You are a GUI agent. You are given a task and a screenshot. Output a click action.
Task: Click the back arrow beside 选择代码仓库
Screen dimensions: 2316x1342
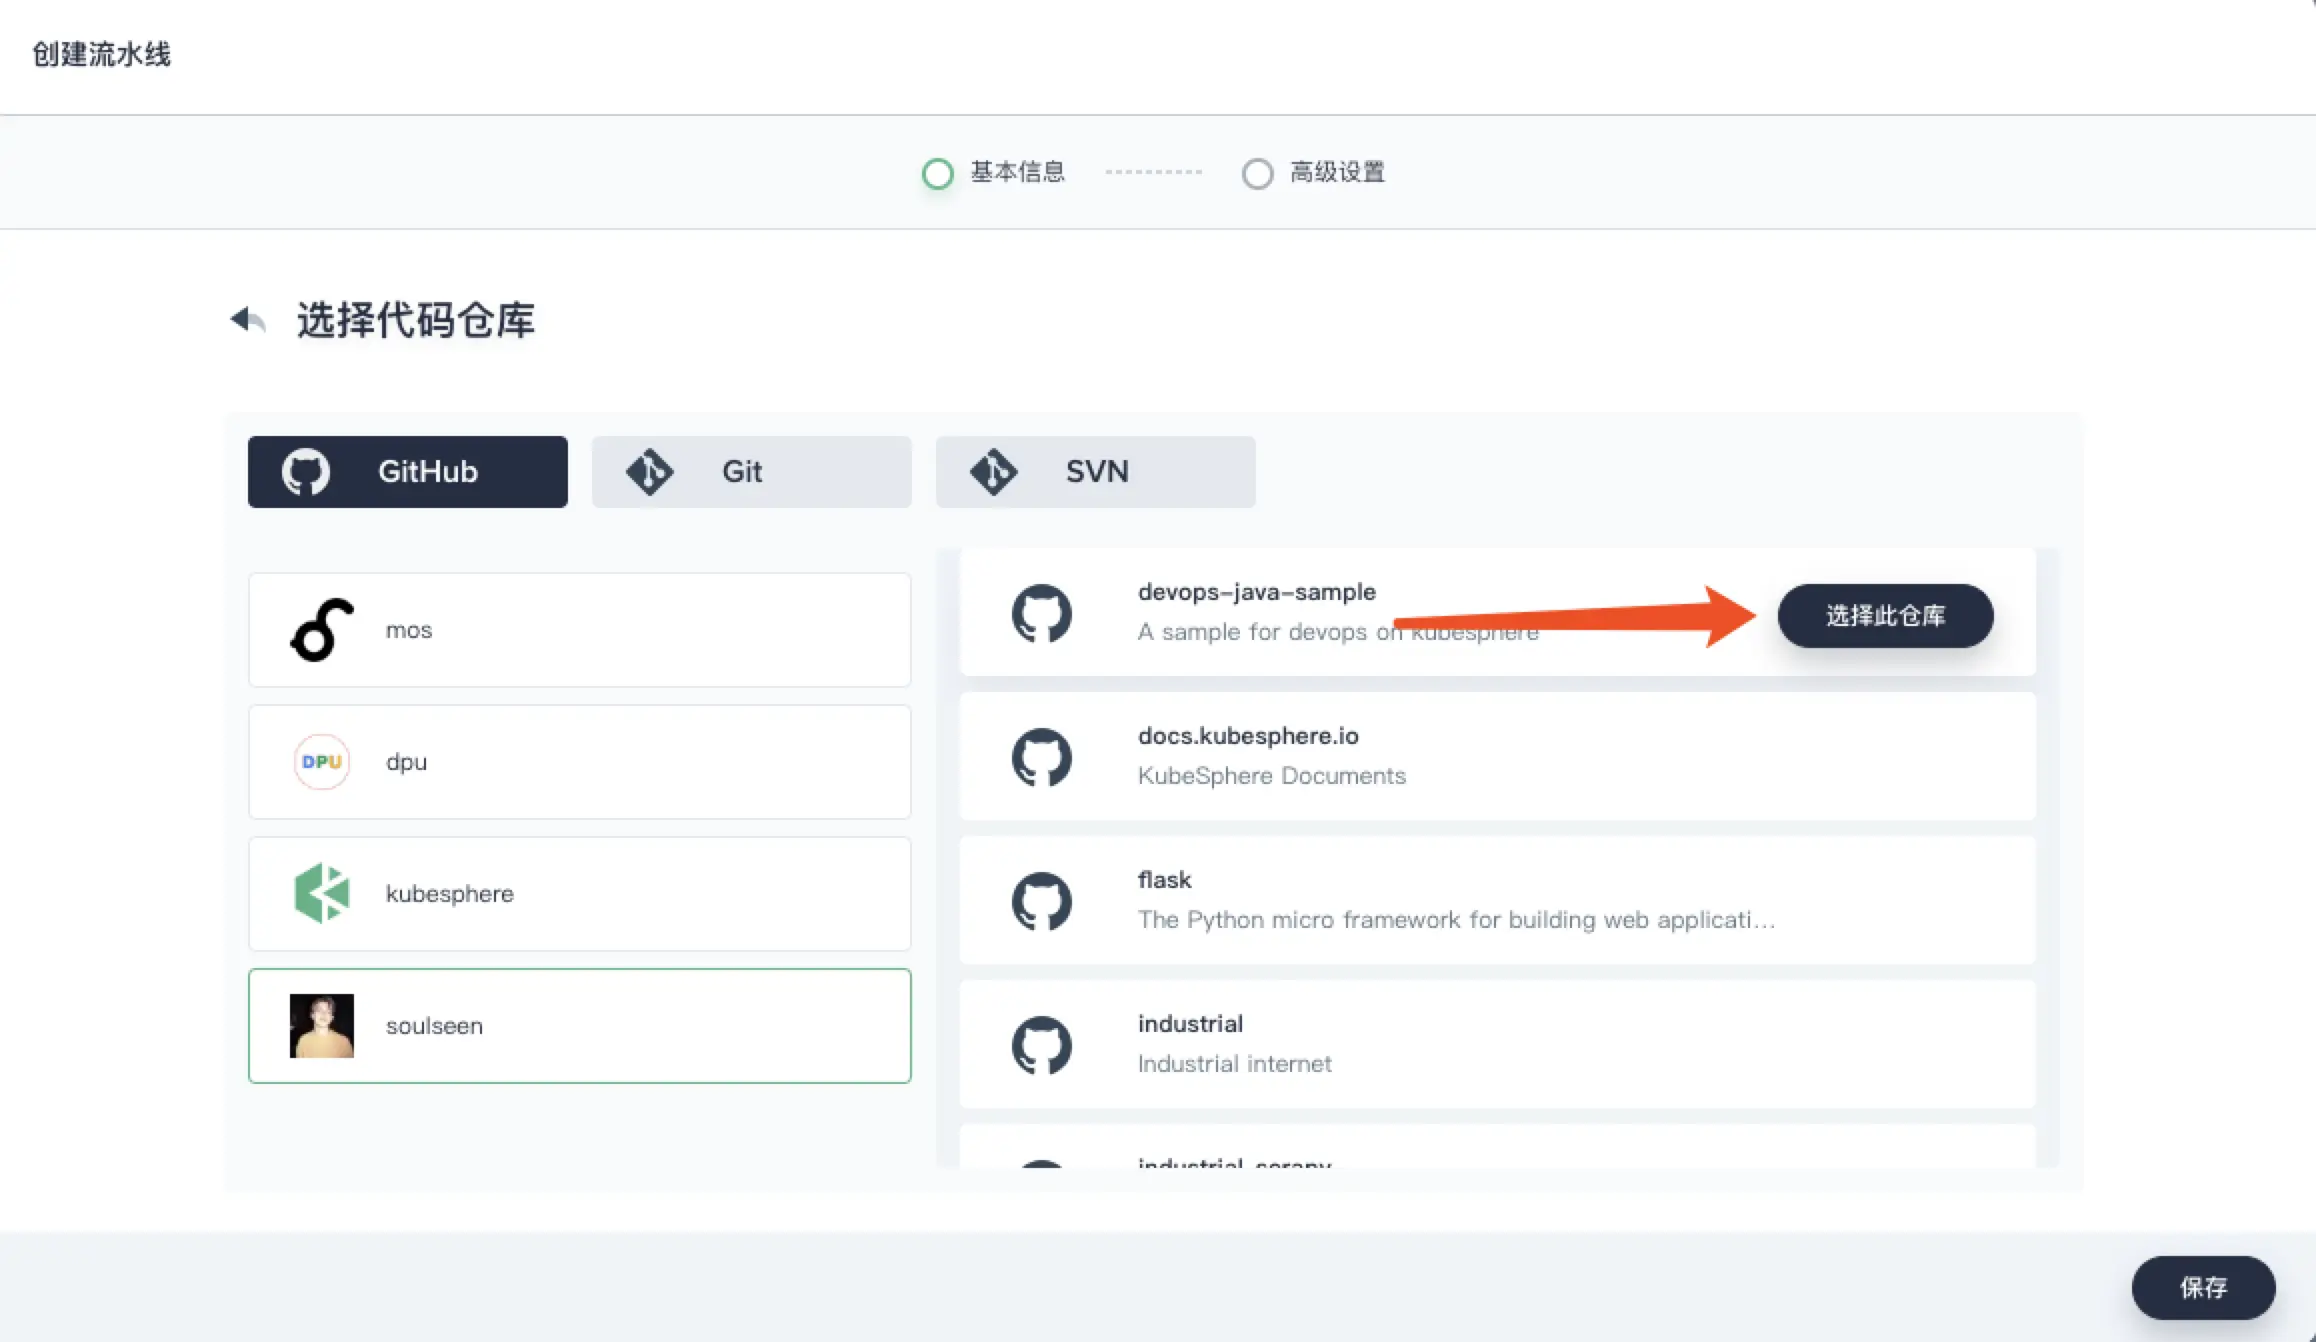pyautogui.click(x=248, y=320)
